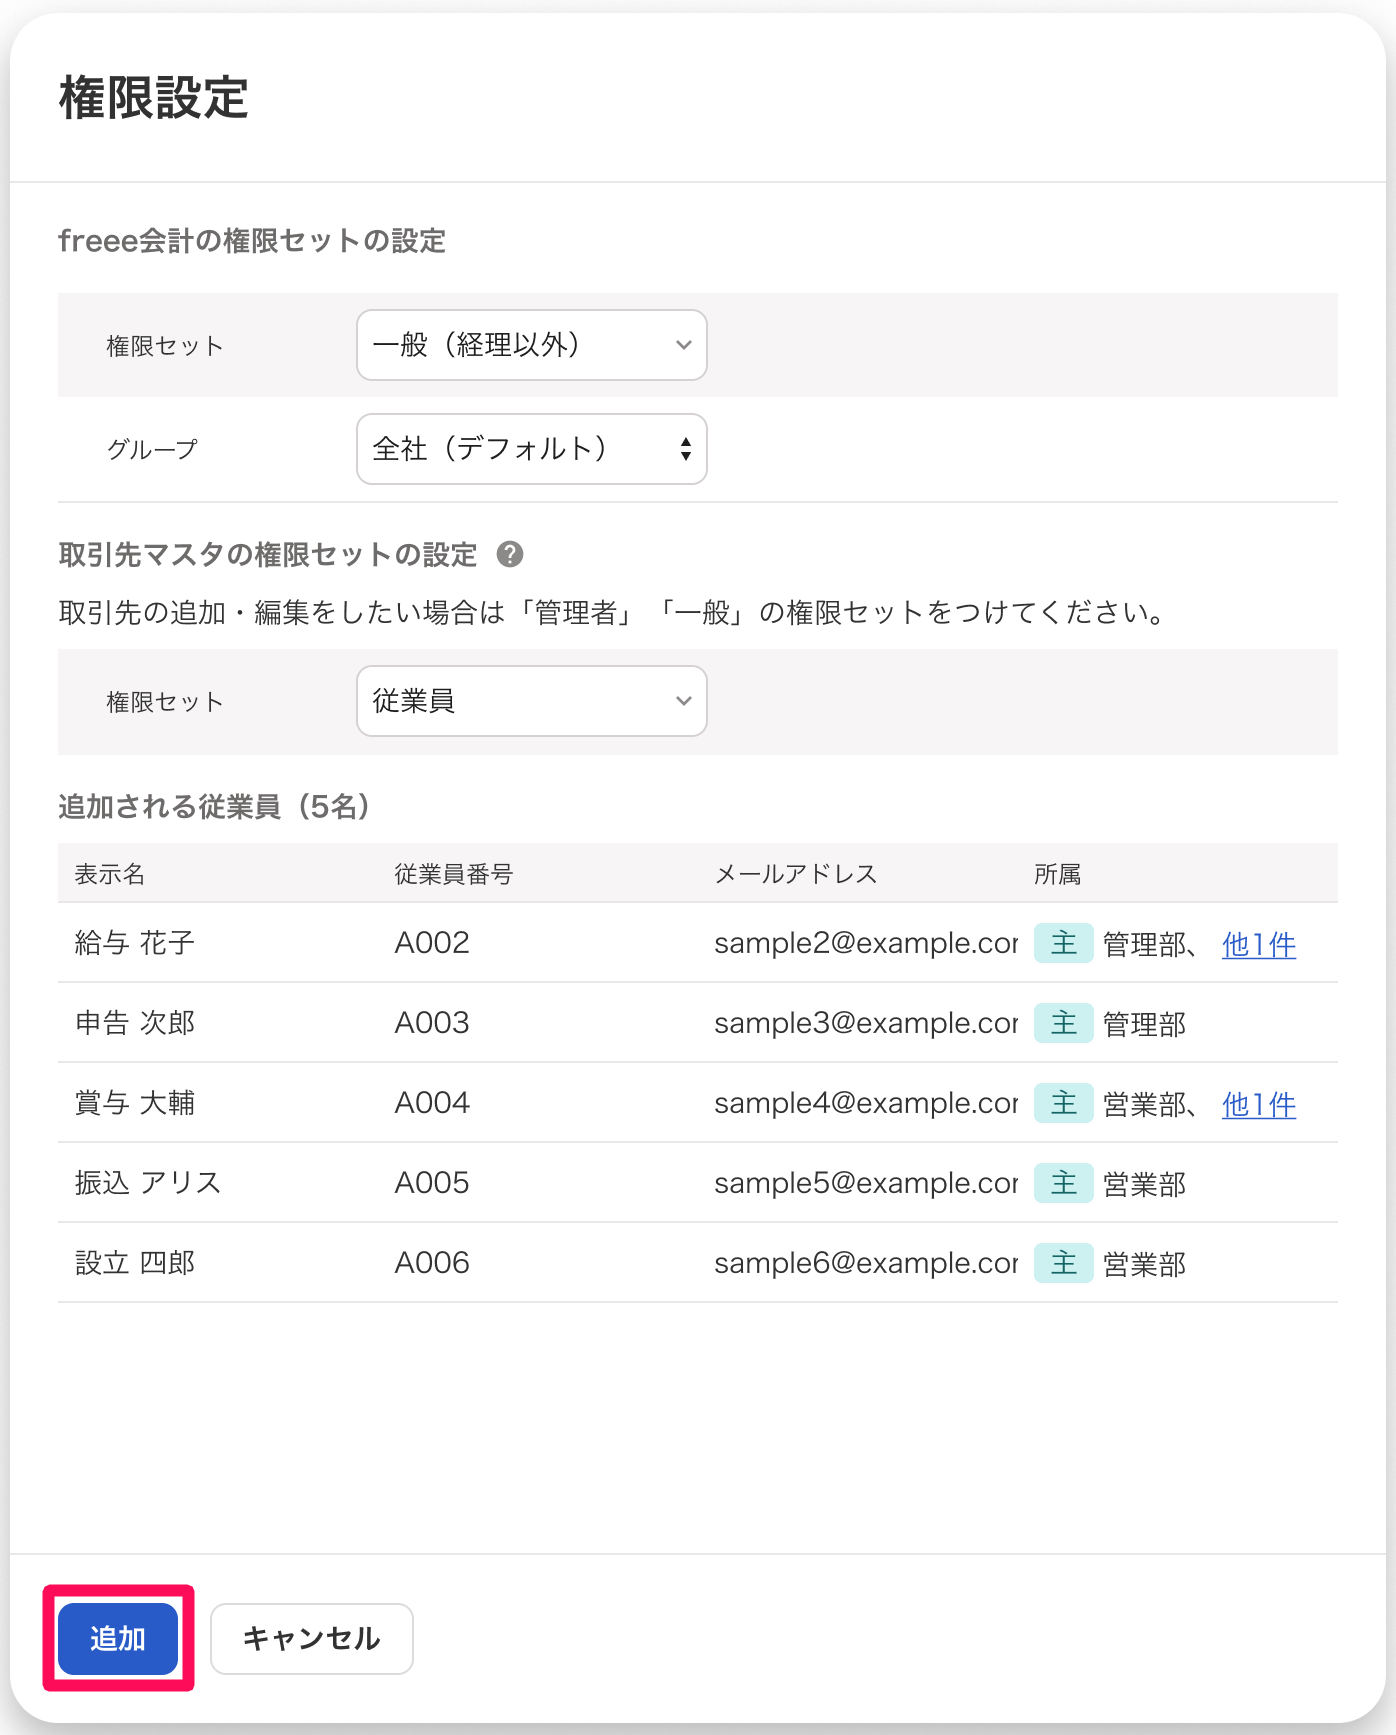Screen dimensions: 1396x1735
Task: Click the 従業員番号 column header
Action: [454, 874]
